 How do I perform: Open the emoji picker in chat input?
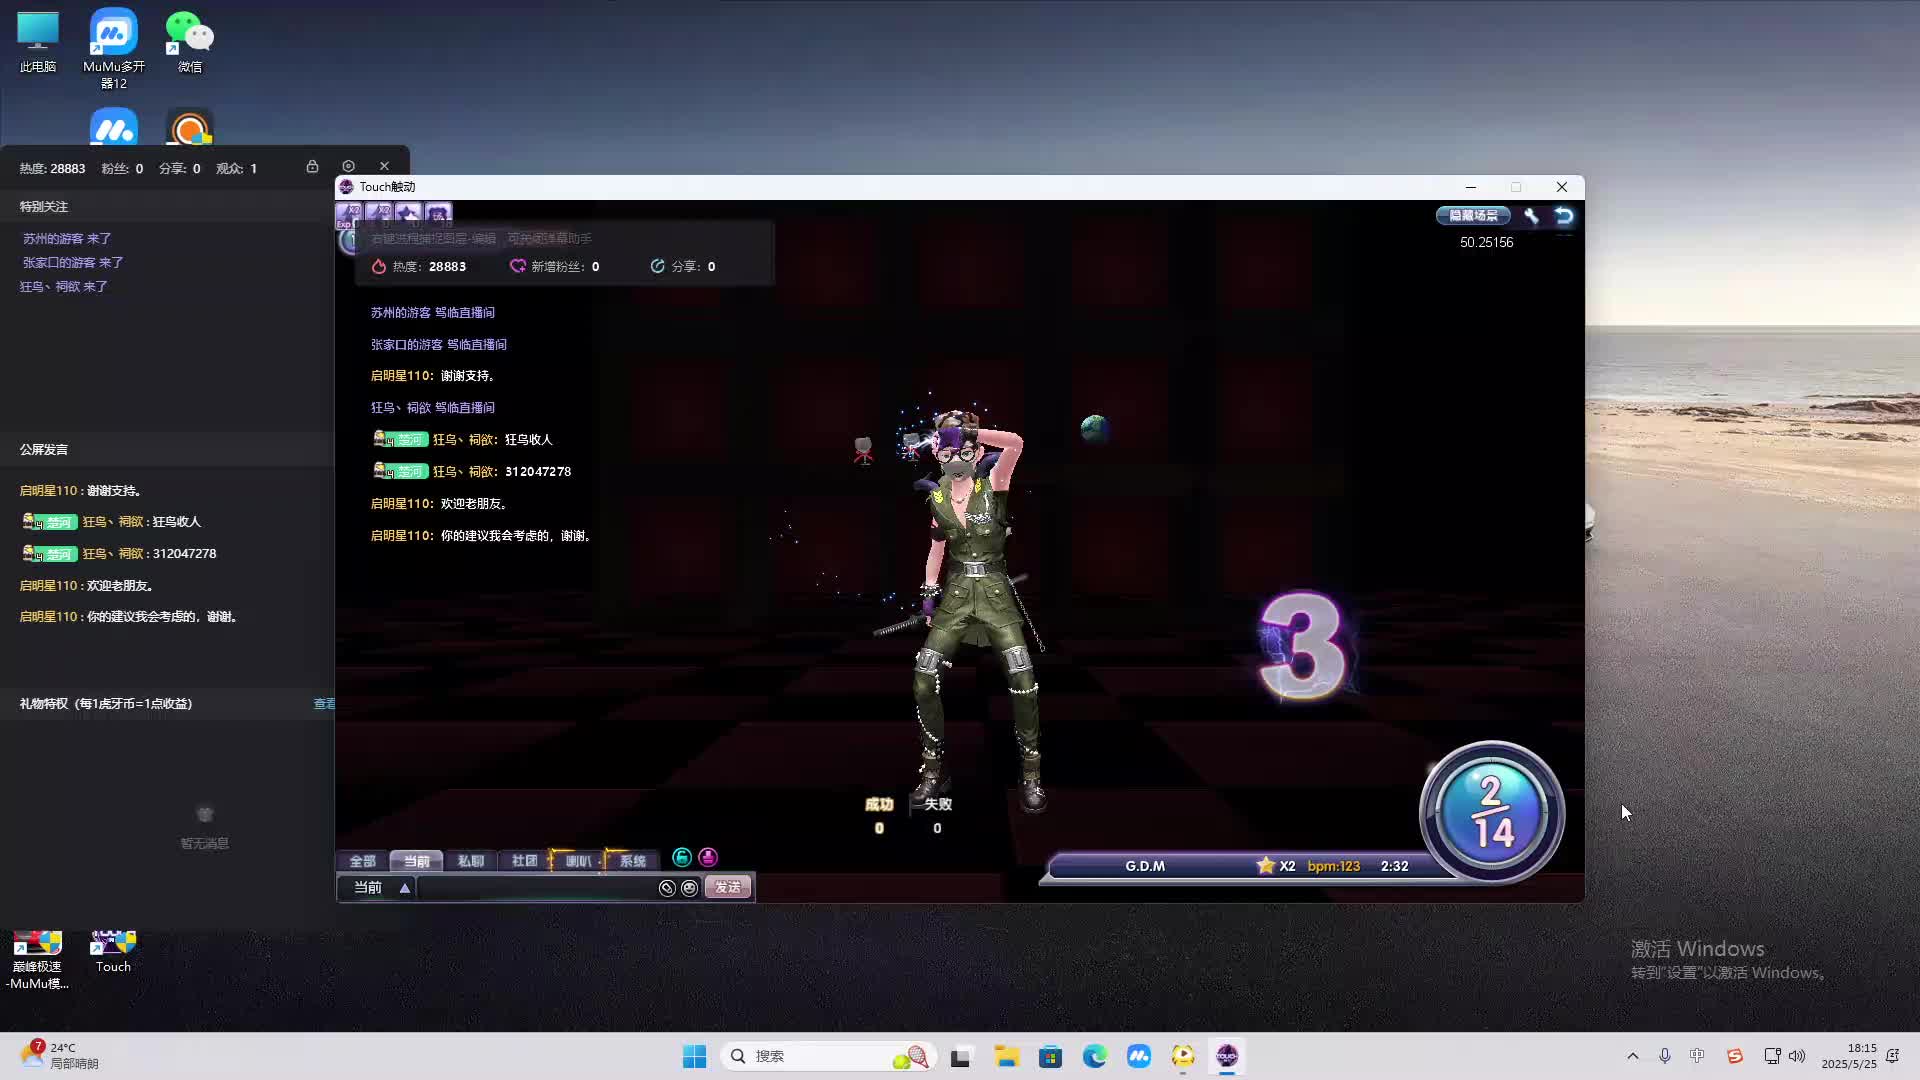click(x=689, y=888)
